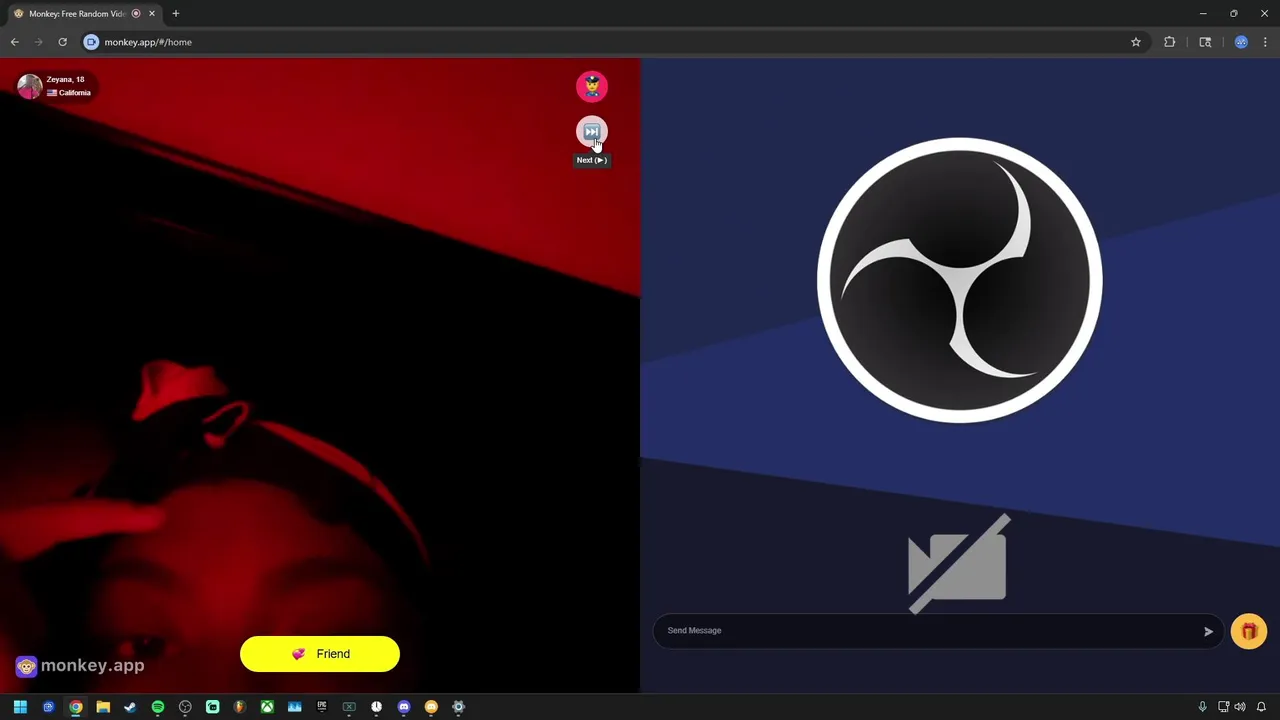This screenshot has height=720, width=1280.
Task: Open File Explorer from the taskbar
Action: [x=103, y=707]
